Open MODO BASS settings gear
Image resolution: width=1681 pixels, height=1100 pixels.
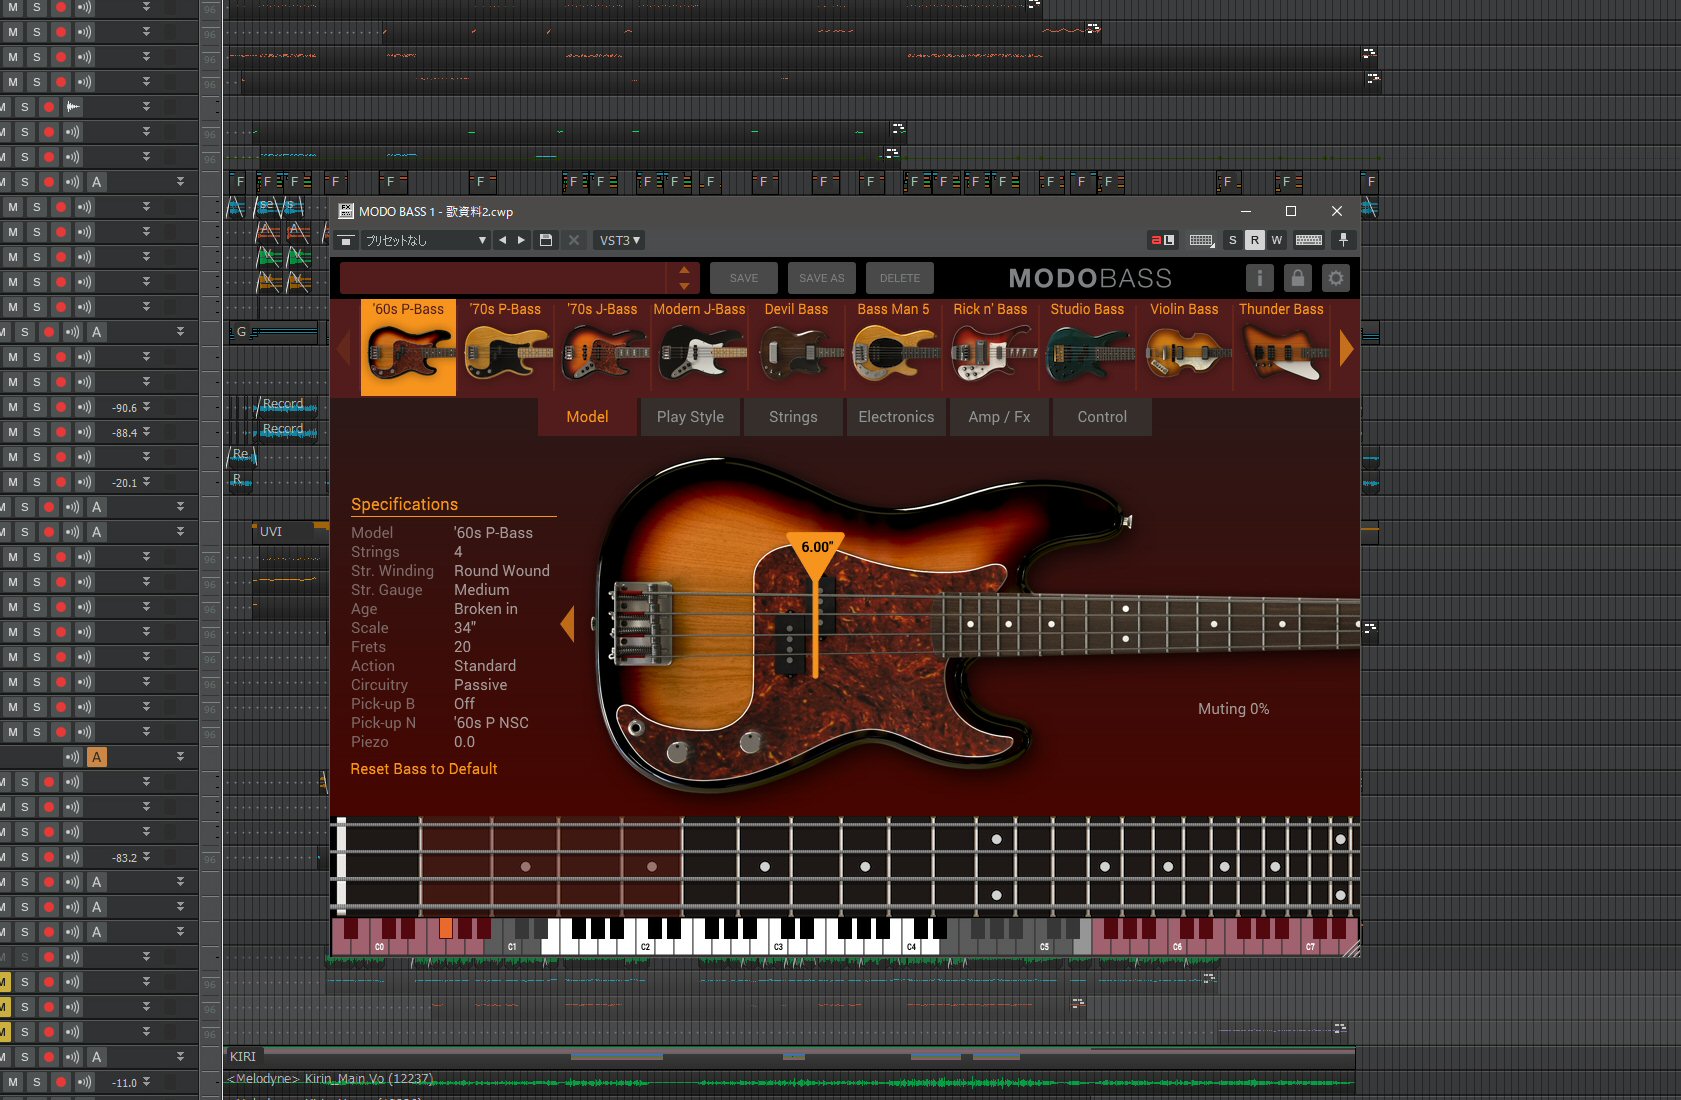1335,278
